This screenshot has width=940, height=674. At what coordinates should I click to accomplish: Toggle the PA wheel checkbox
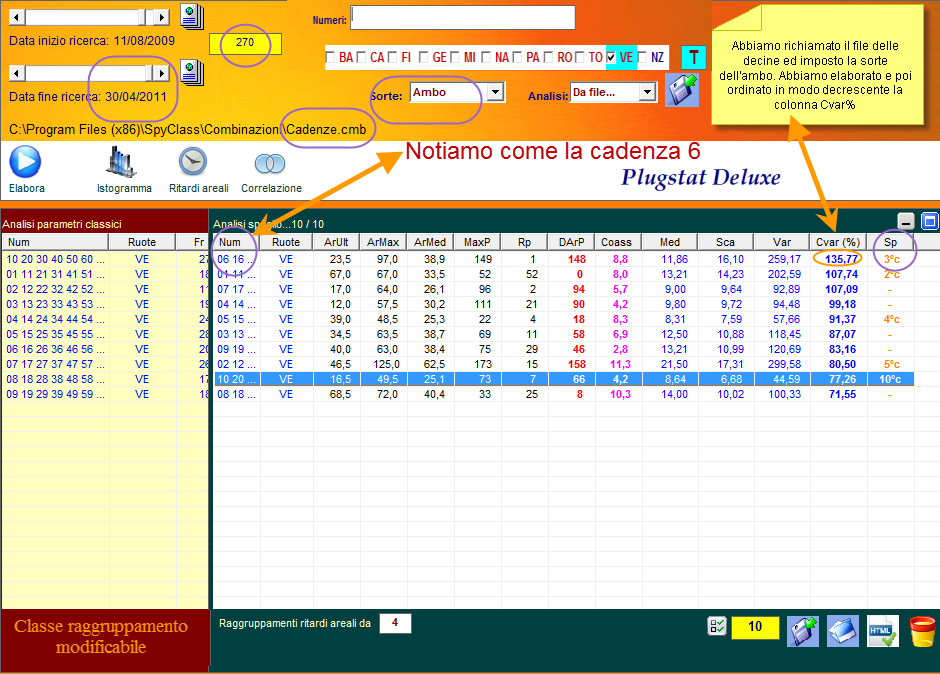[x=517, y=58]
